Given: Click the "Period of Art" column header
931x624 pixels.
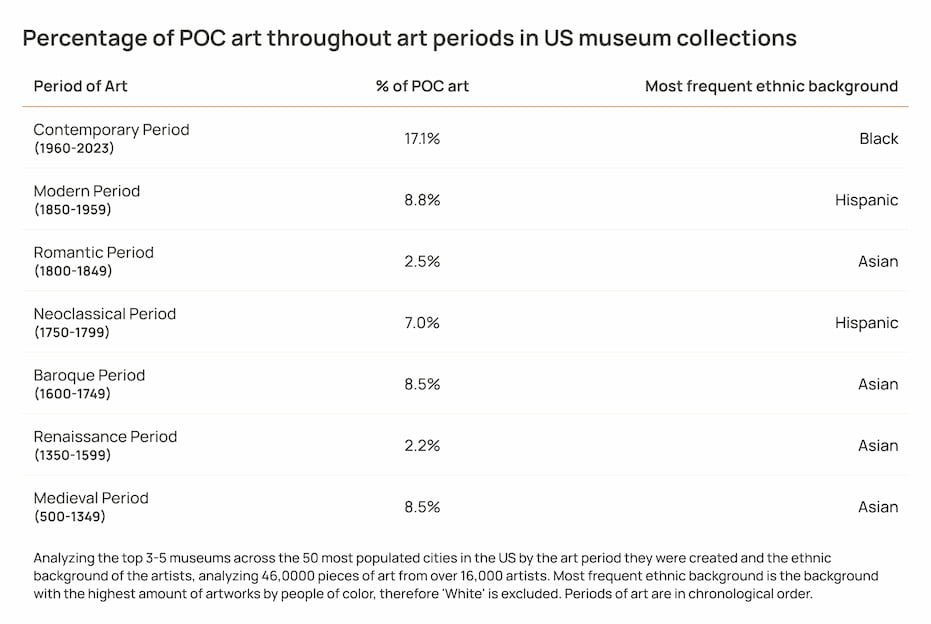Looking at the screenshot, I should click(x=80, y=86).
